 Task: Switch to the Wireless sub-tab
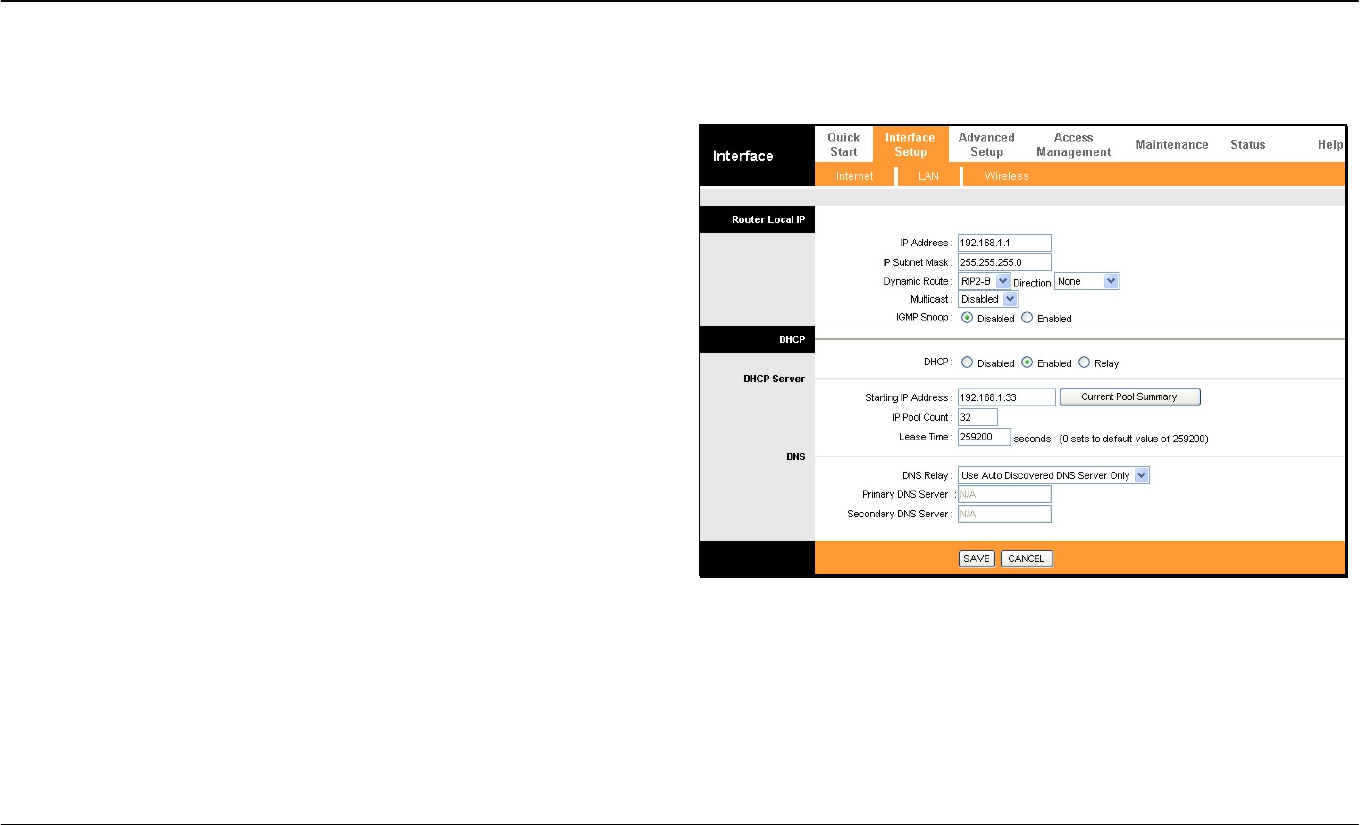pos(1006,176)
